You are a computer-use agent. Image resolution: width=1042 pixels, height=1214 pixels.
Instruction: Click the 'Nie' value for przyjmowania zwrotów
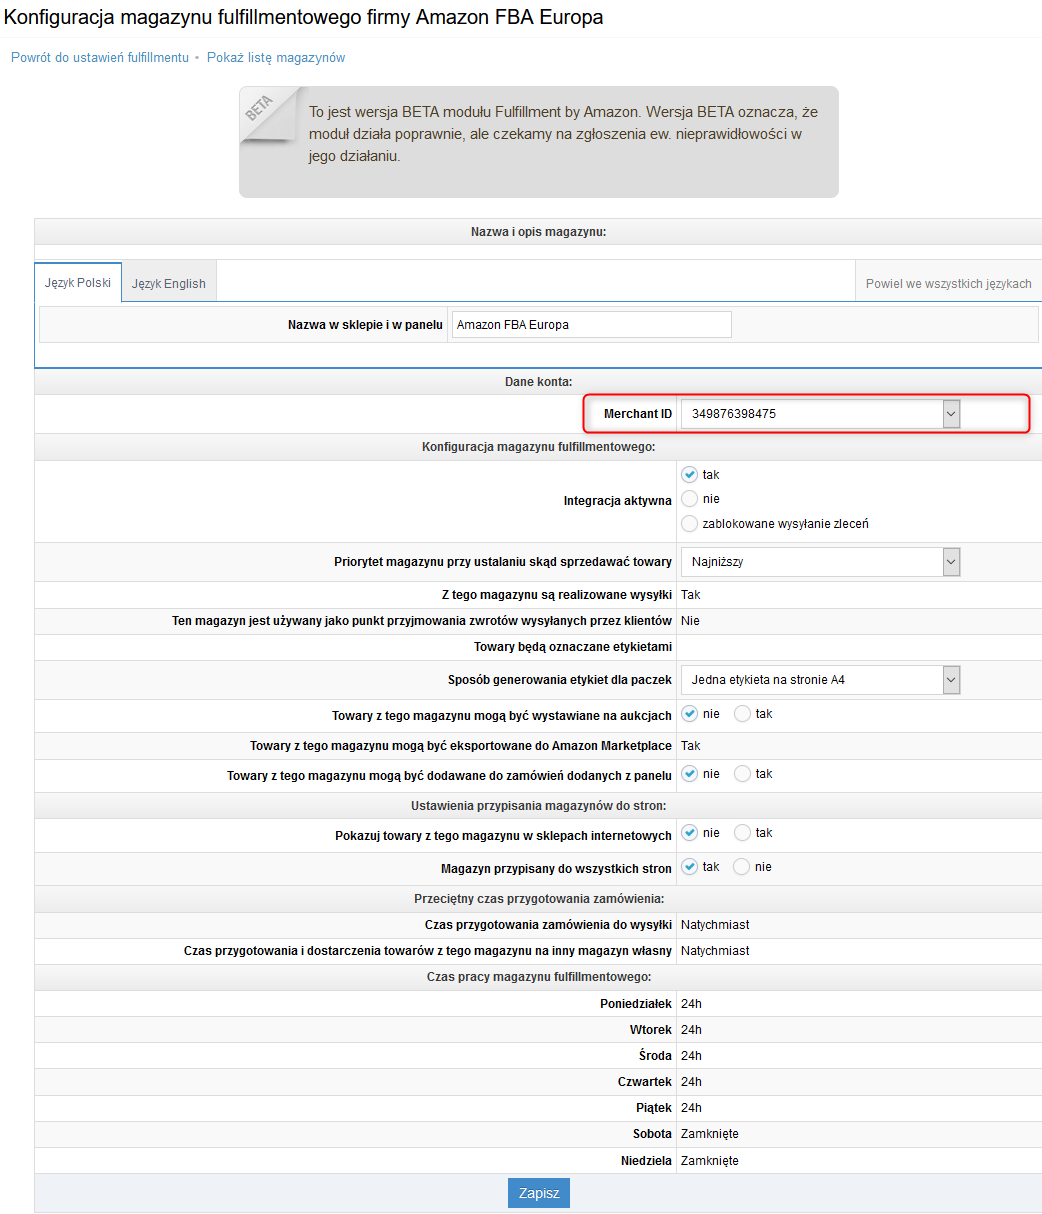pos(690,621)
